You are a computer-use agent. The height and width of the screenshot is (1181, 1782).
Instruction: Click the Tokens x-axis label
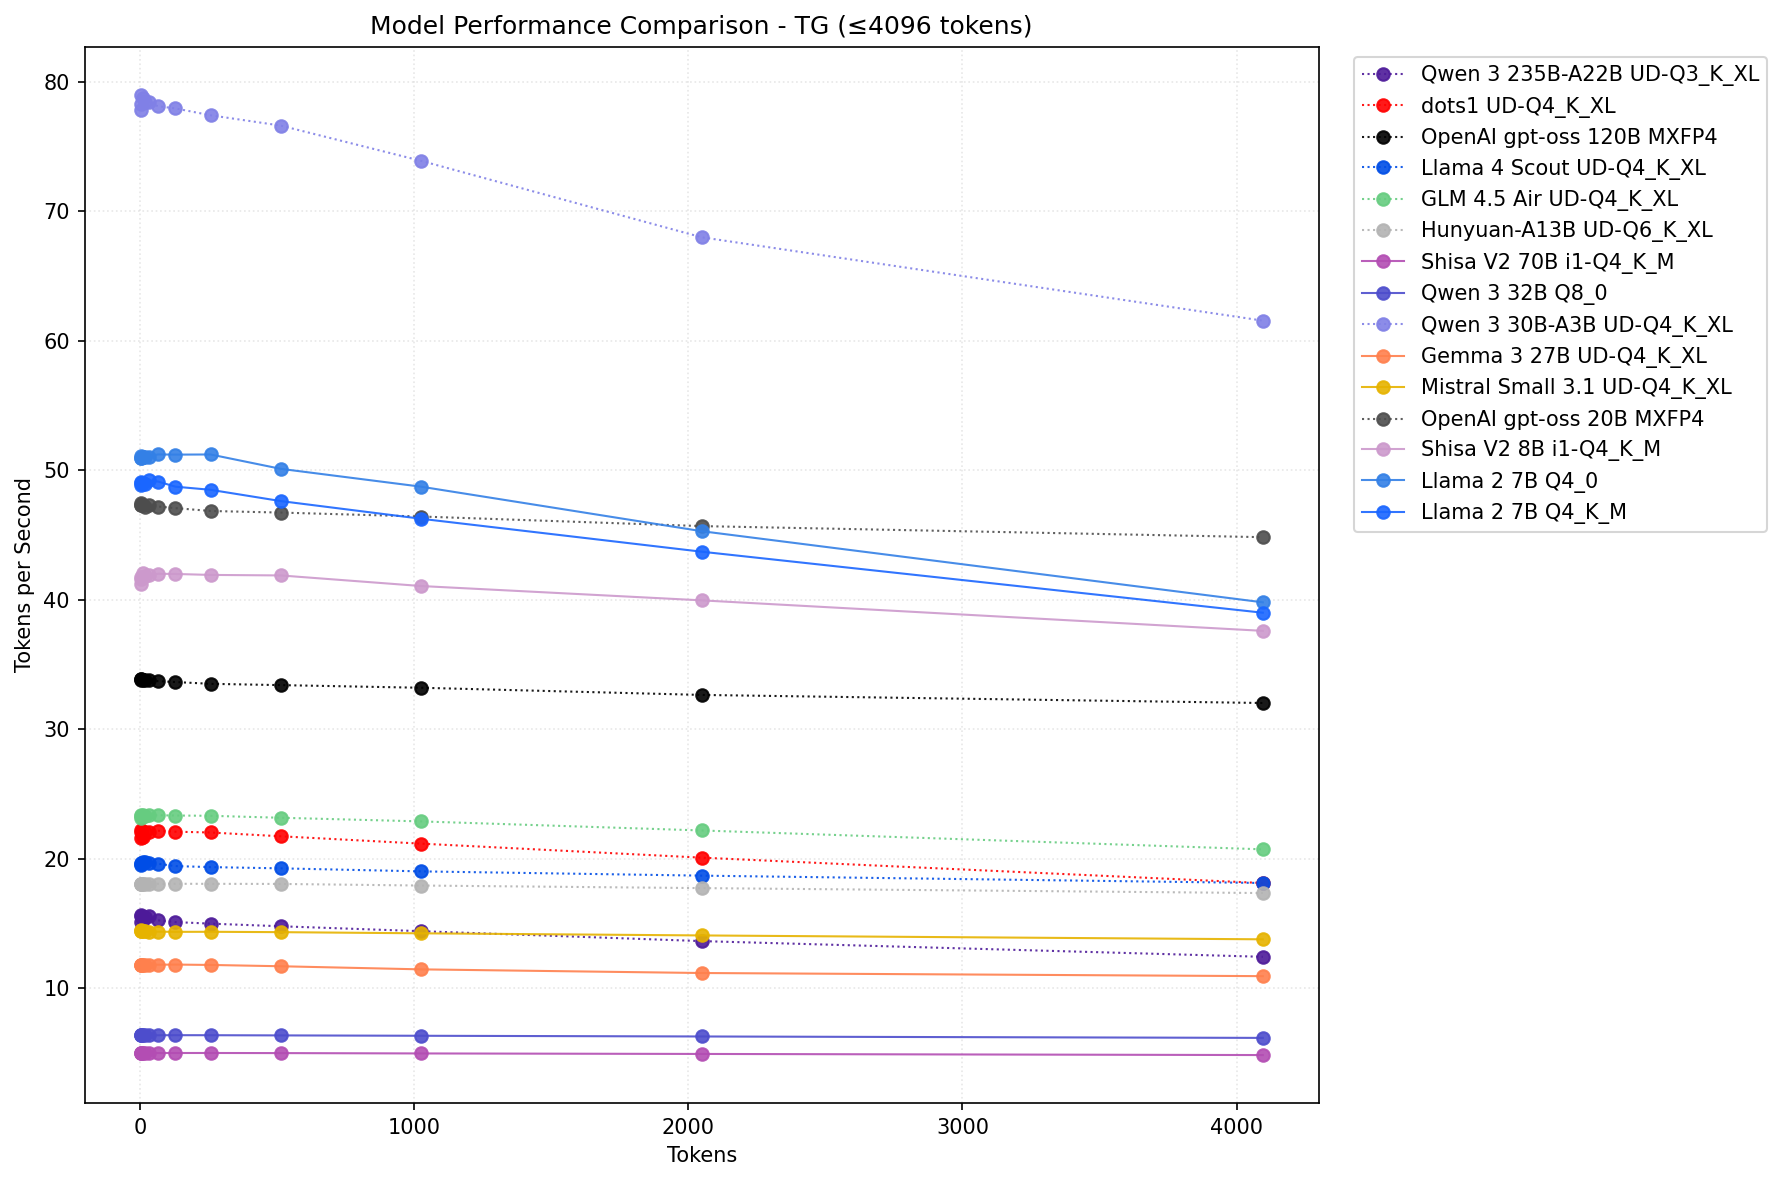tap(701, 1155)
